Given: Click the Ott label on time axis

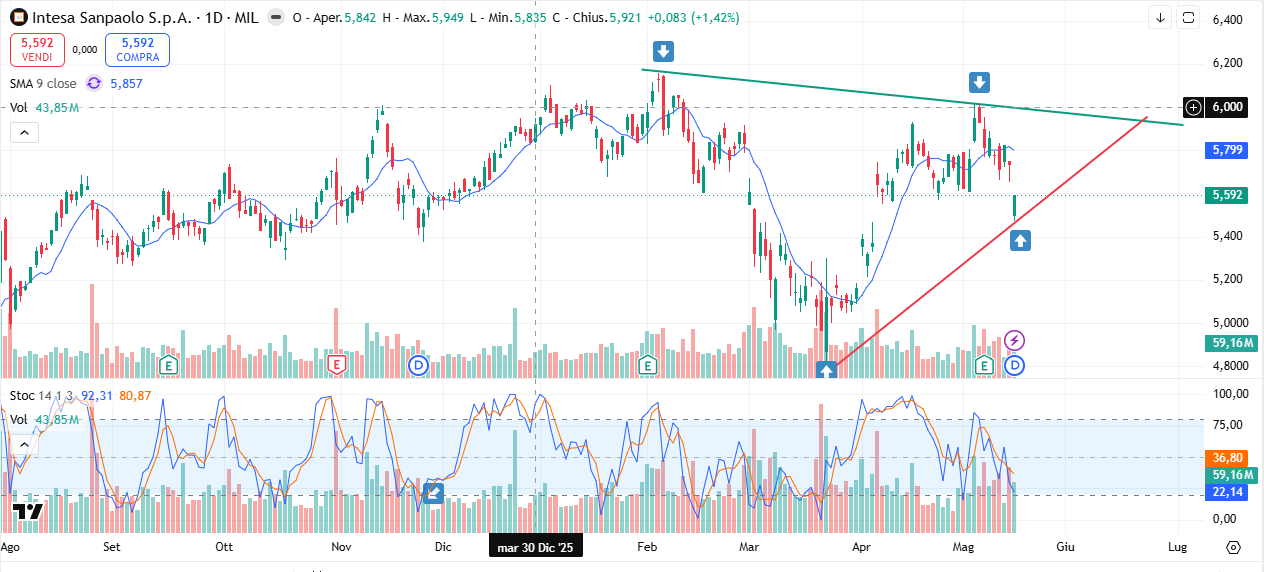Looking at the screenshot, I should (x=224, y=547).
